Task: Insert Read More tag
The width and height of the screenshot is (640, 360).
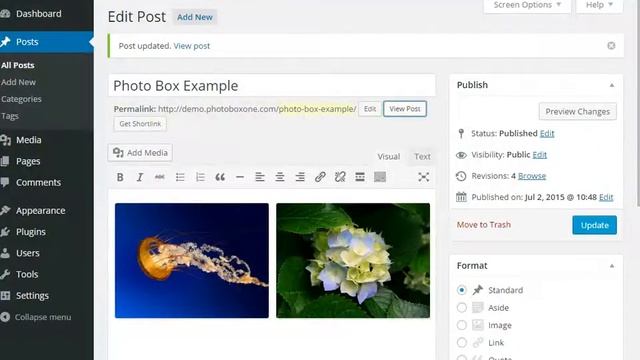Action: tap(360, 177)
